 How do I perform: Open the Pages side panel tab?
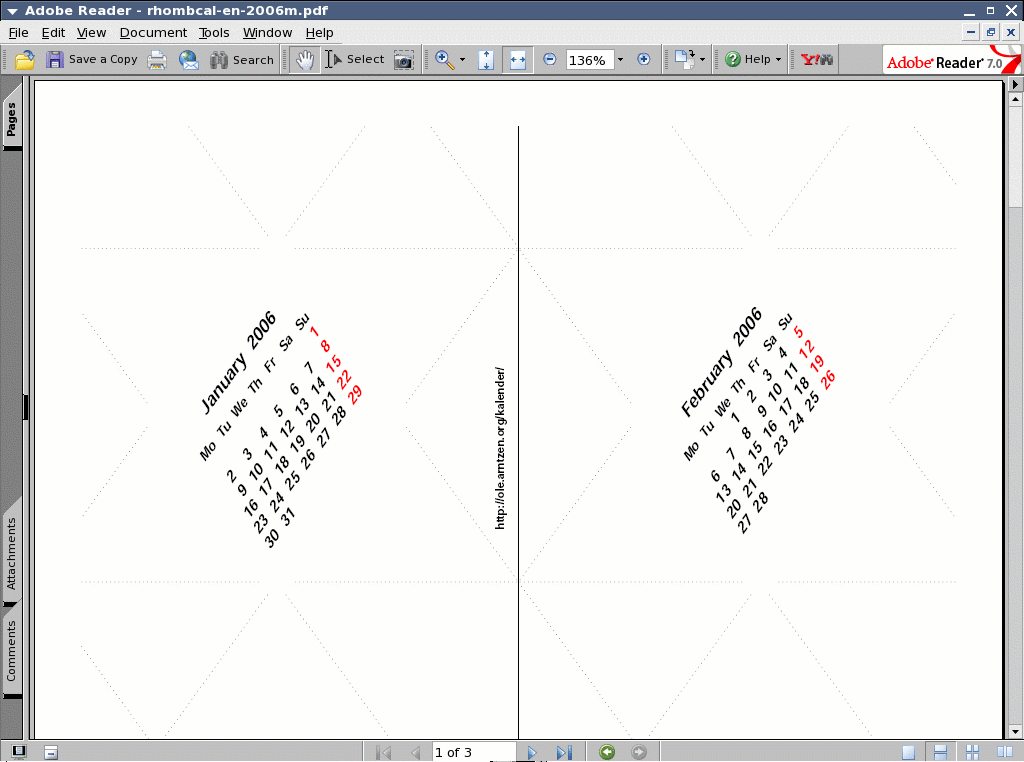(x=11, y=120)
